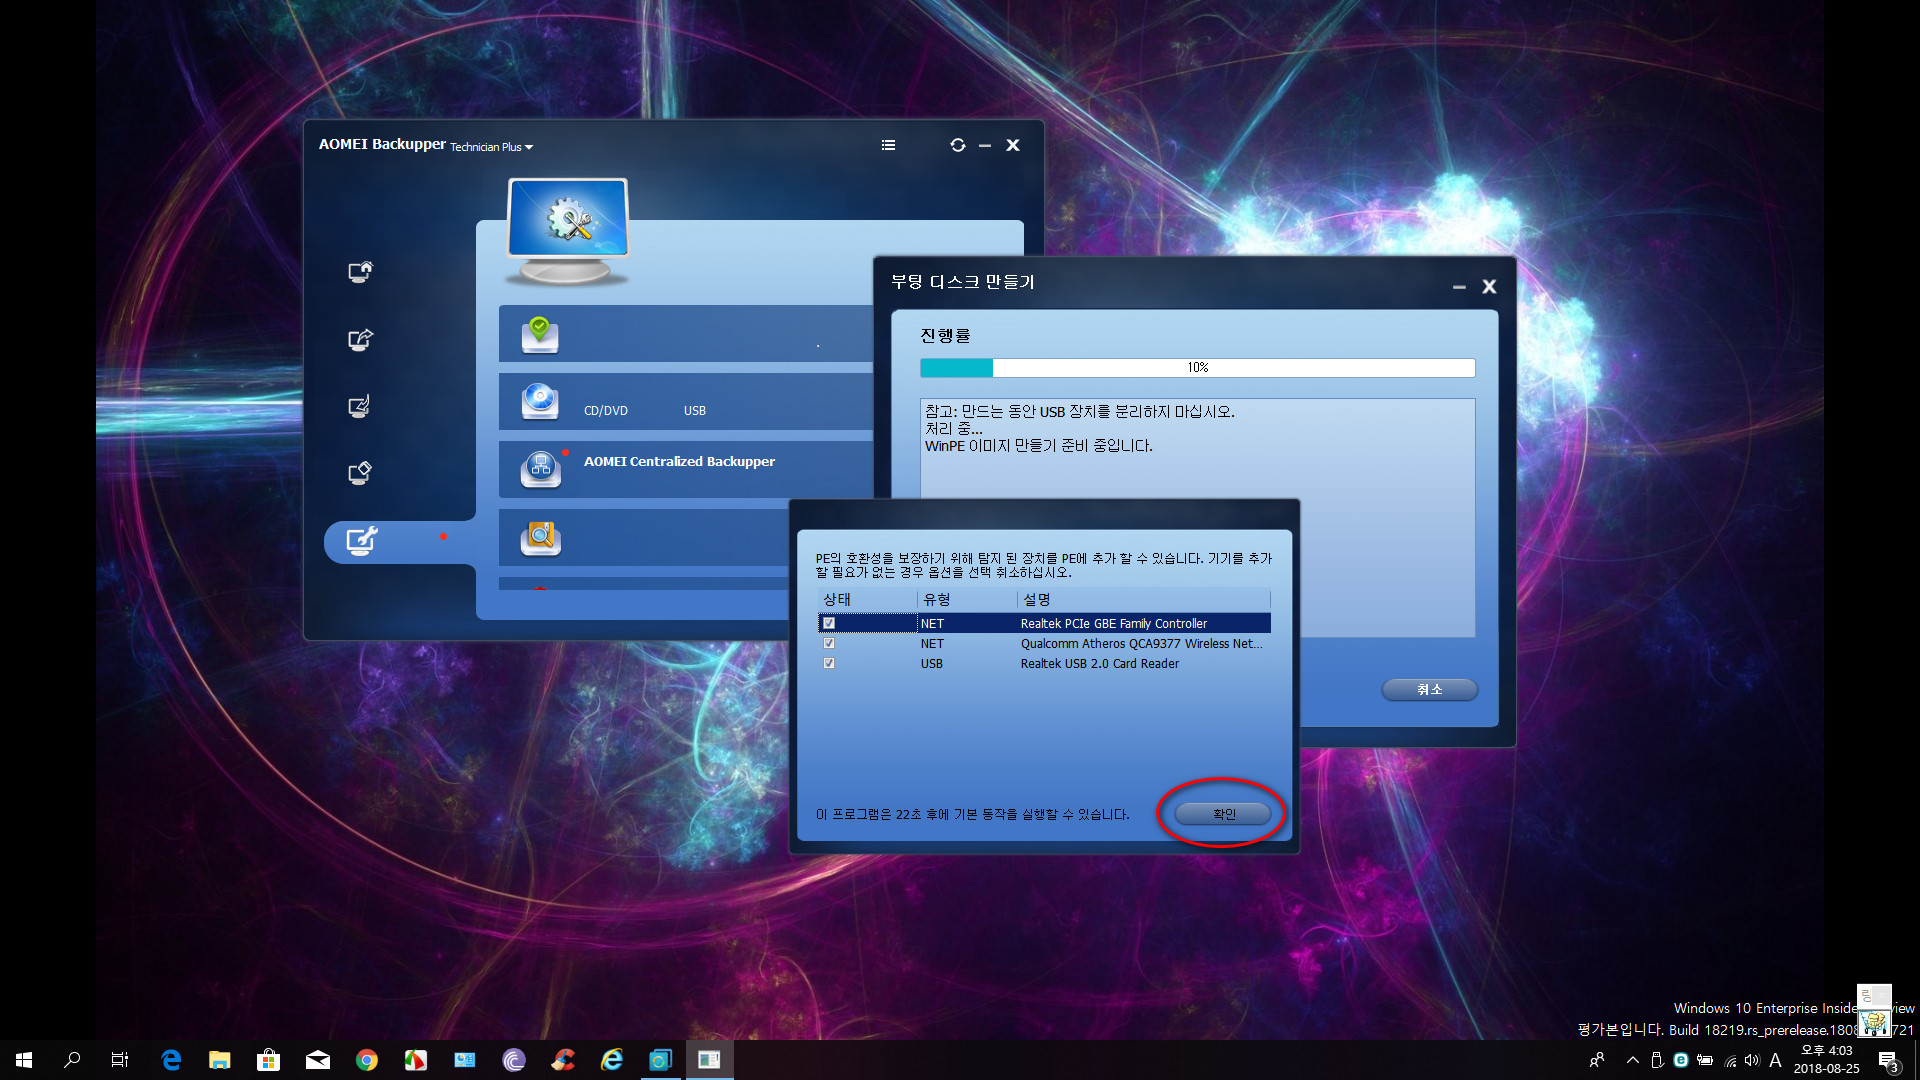Click the 설명 column header
The image size is (1920, 1080).
1144,599
